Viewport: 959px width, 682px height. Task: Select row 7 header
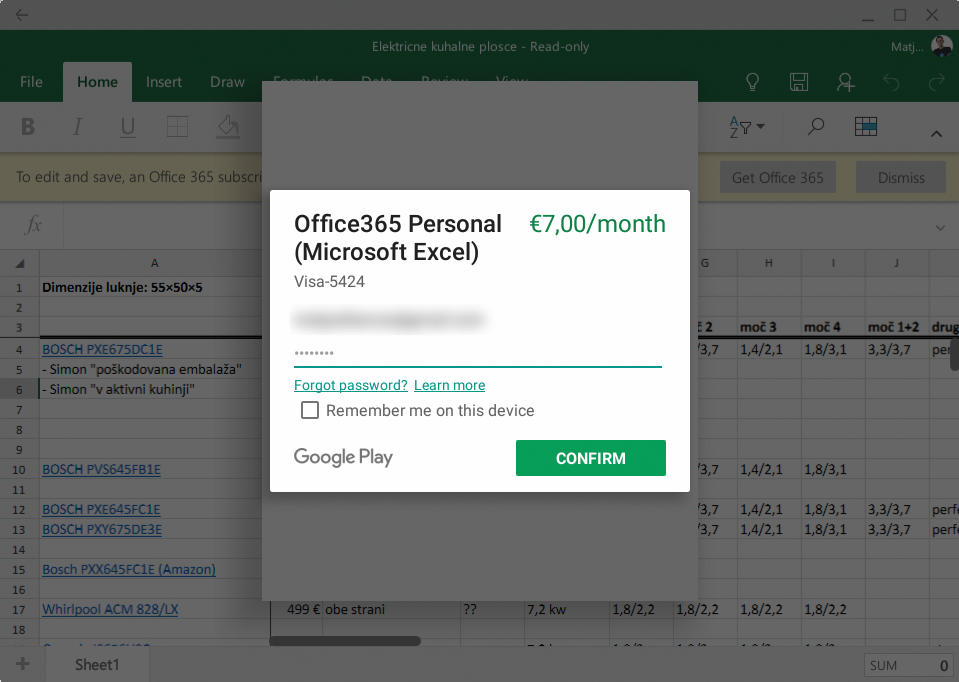[19, 410]
